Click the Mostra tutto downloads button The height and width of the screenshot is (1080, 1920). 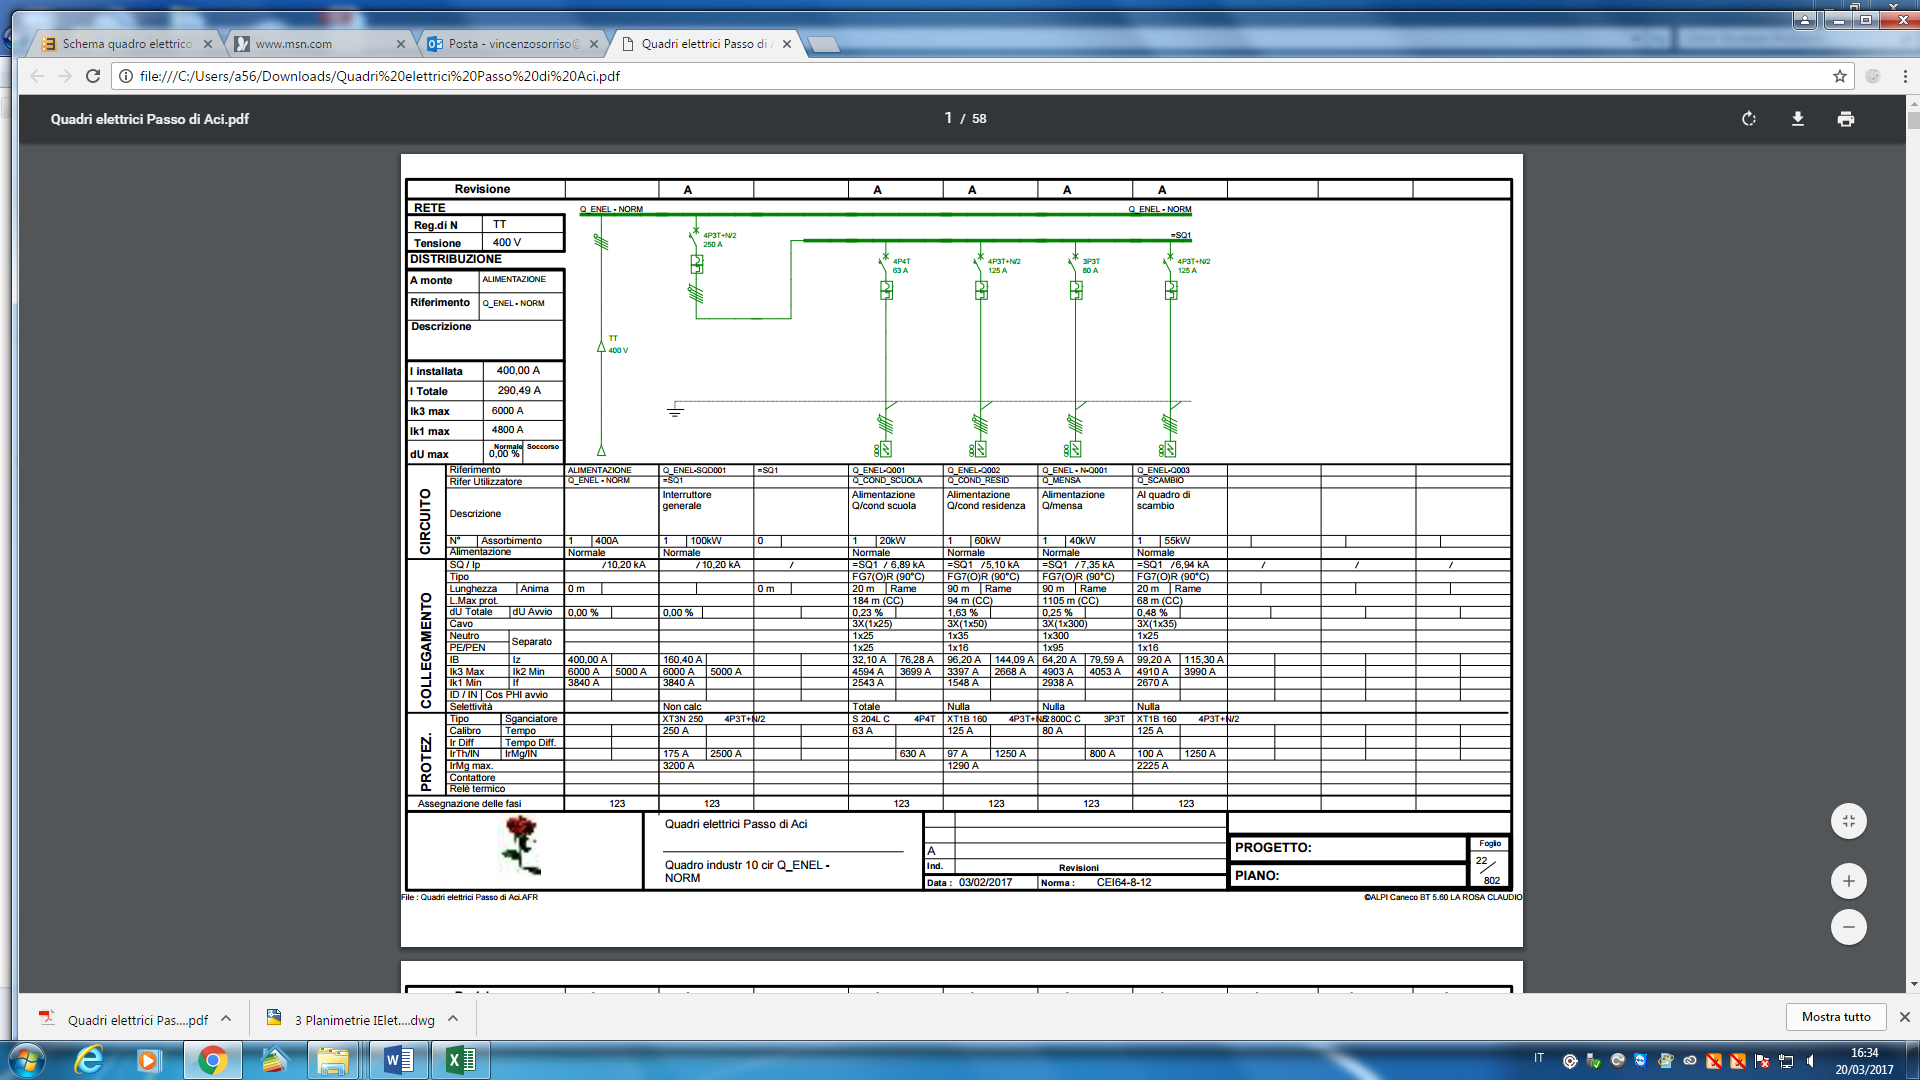coord(1835,1017)
